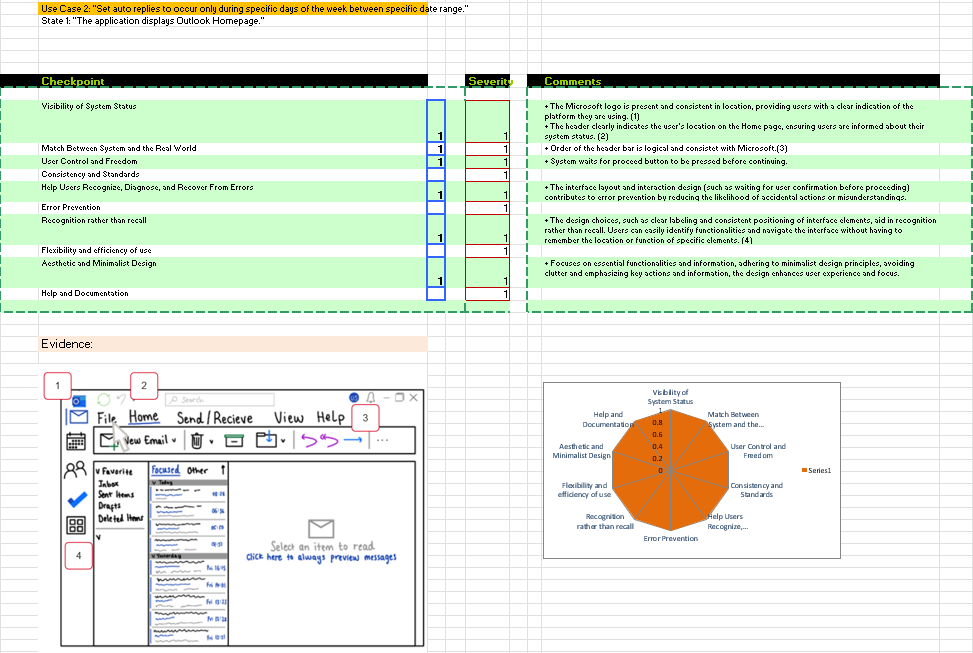Screen dimensions: 973x653
Task: Select the Inbox folder in wireframe
Action: coord(109,484)
